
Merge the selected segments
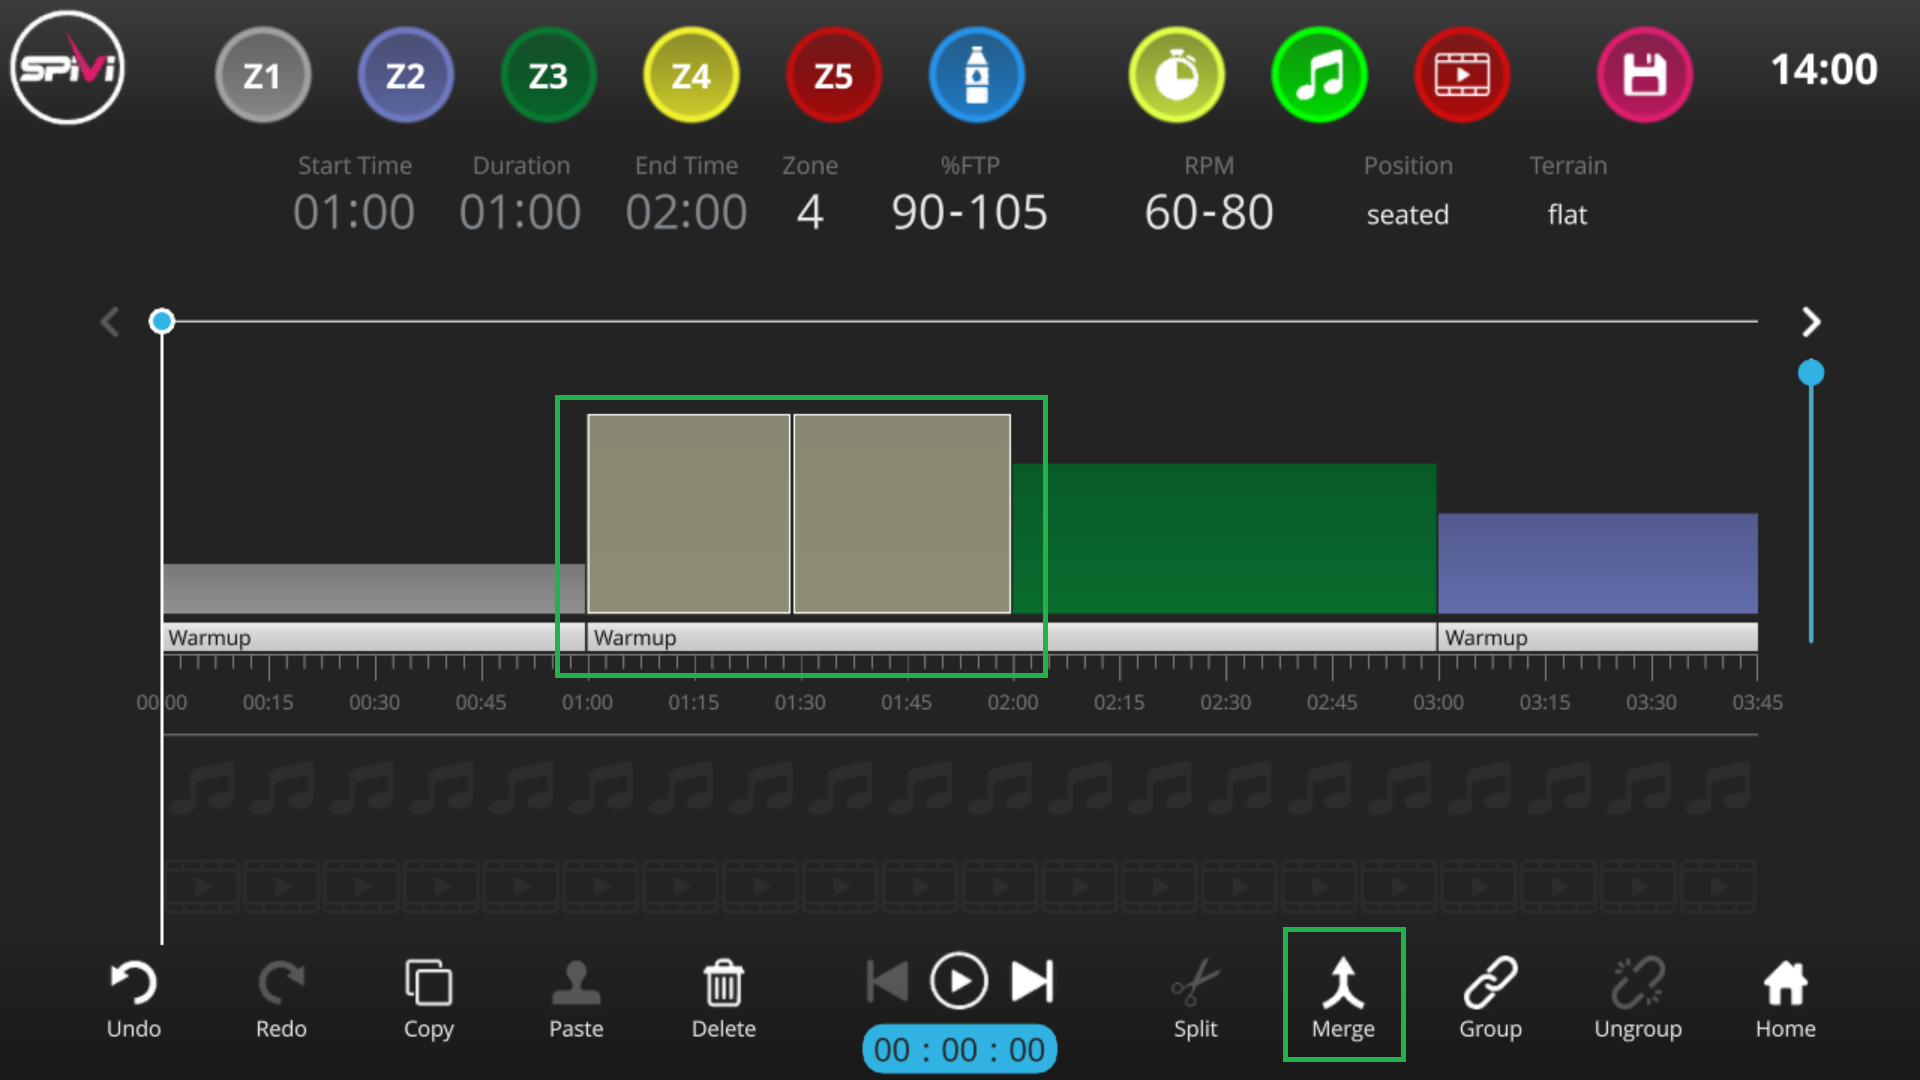click(x=1343, y=996)
